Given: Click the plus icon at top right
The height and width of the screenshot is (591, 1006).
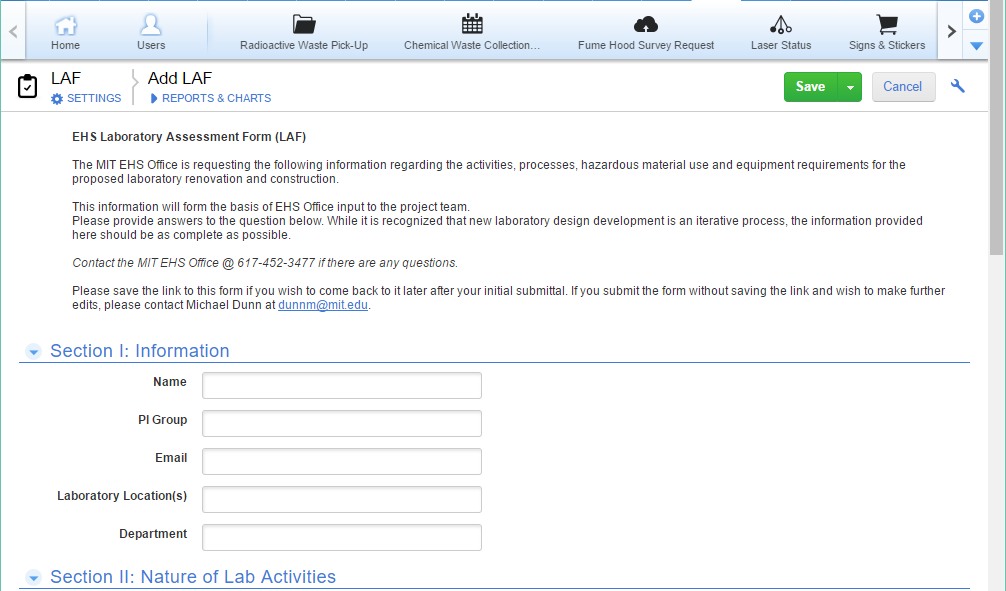Looking at the screenshot, I should point(977,16).
